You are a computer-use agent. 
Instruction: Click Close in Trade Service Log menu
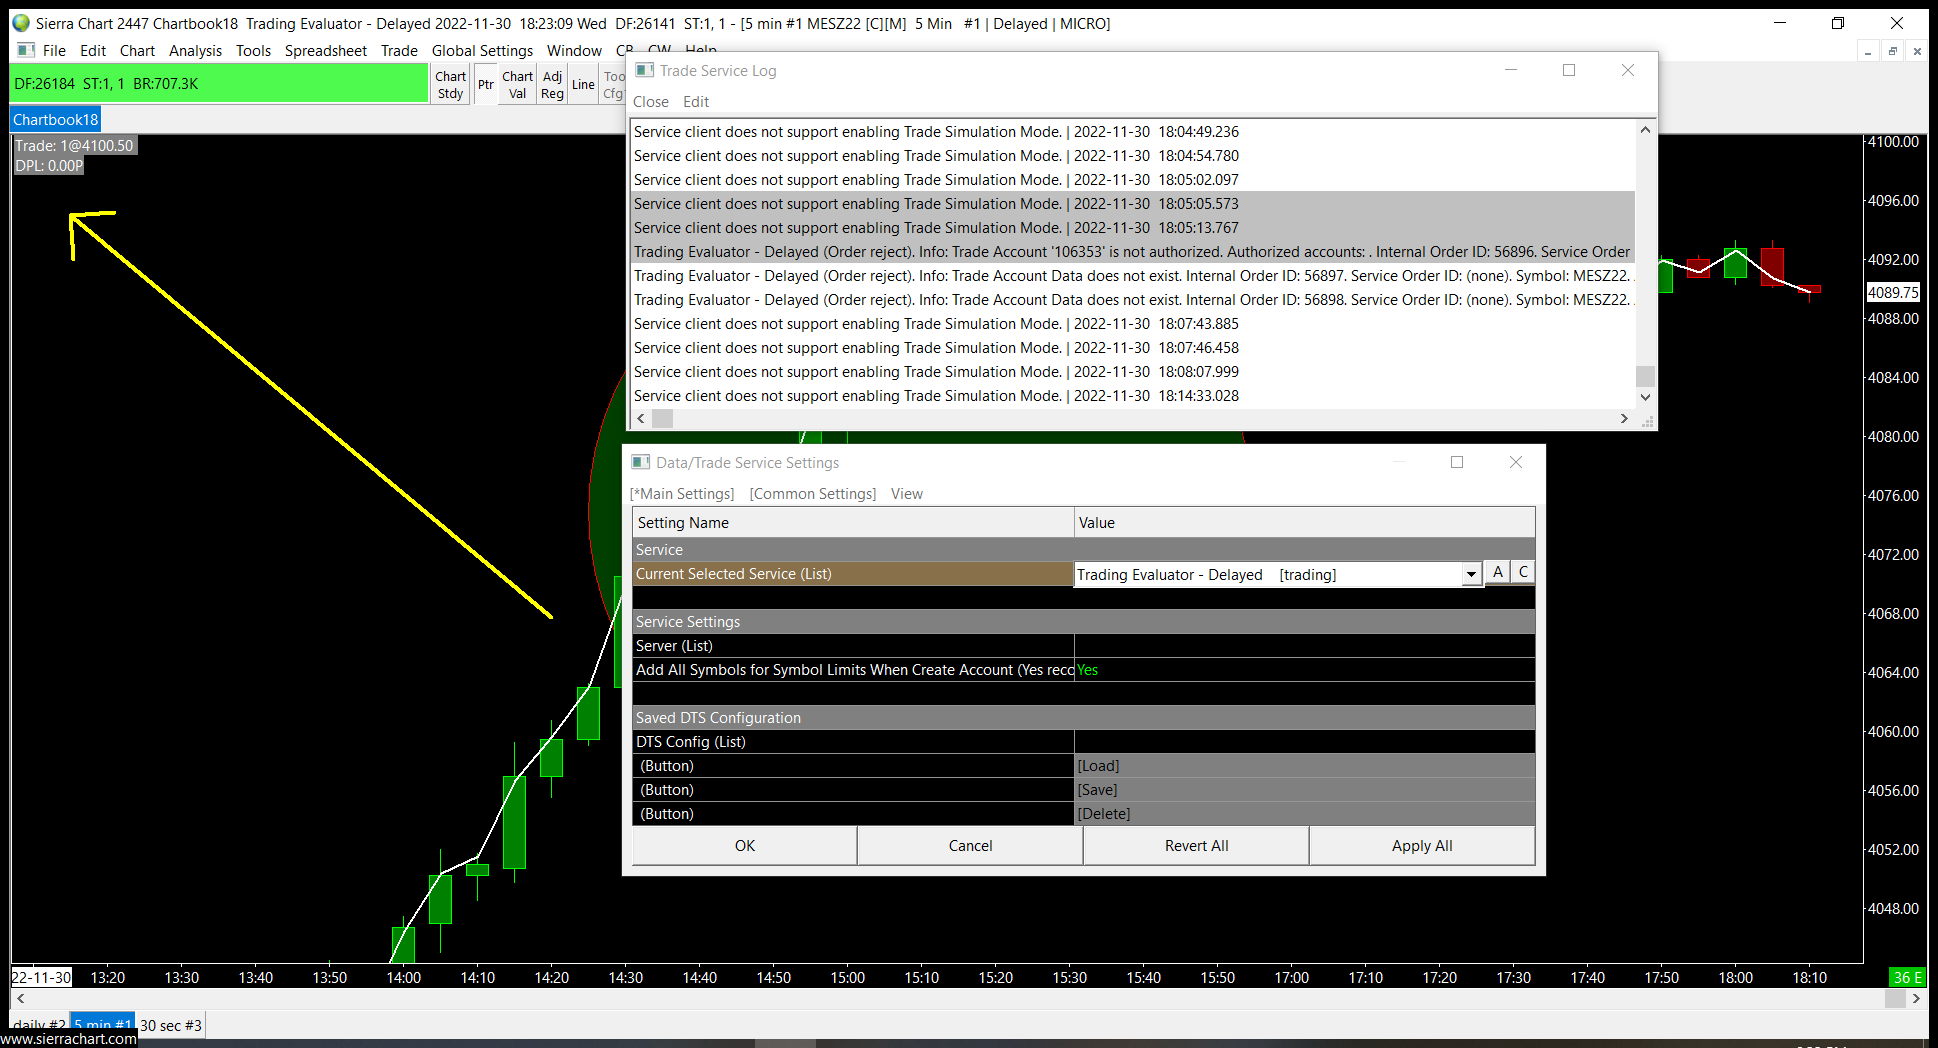click(651, 102)
